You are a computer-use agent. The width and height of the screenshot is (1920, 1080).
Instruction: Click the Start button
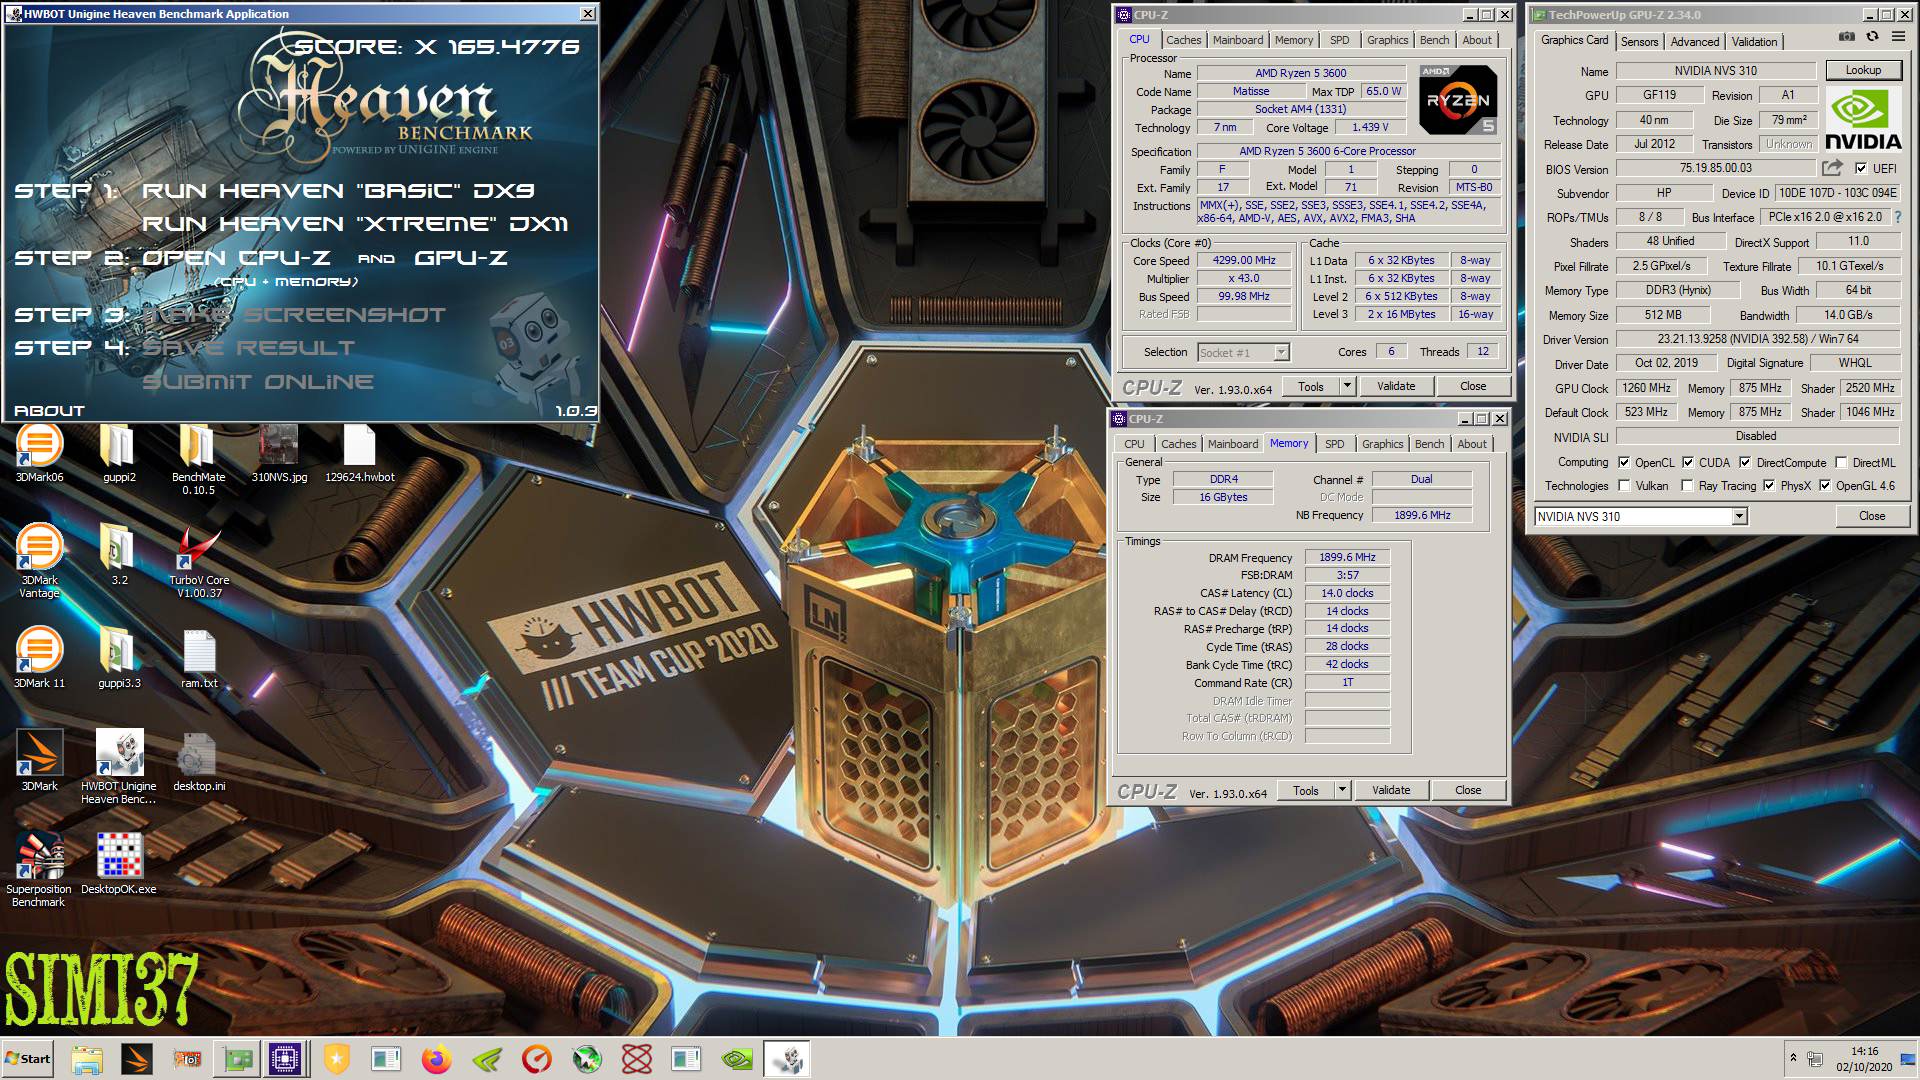click(27, 1059)
